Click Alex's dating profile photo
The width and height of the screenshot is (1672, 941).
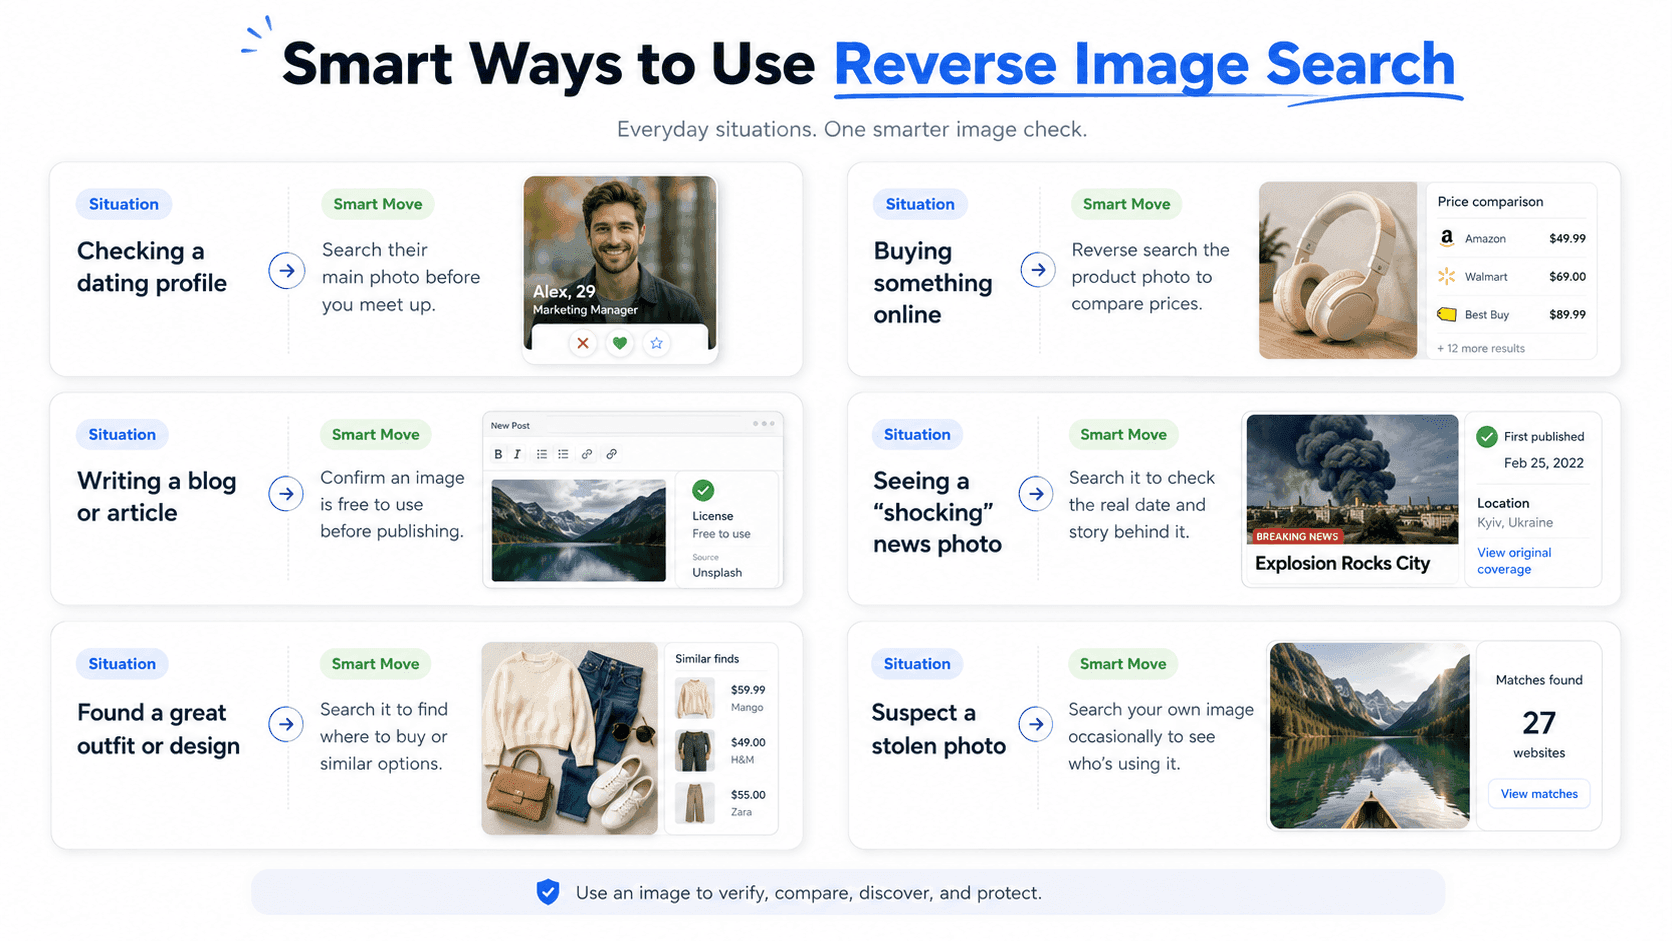(x=620, y=262)
